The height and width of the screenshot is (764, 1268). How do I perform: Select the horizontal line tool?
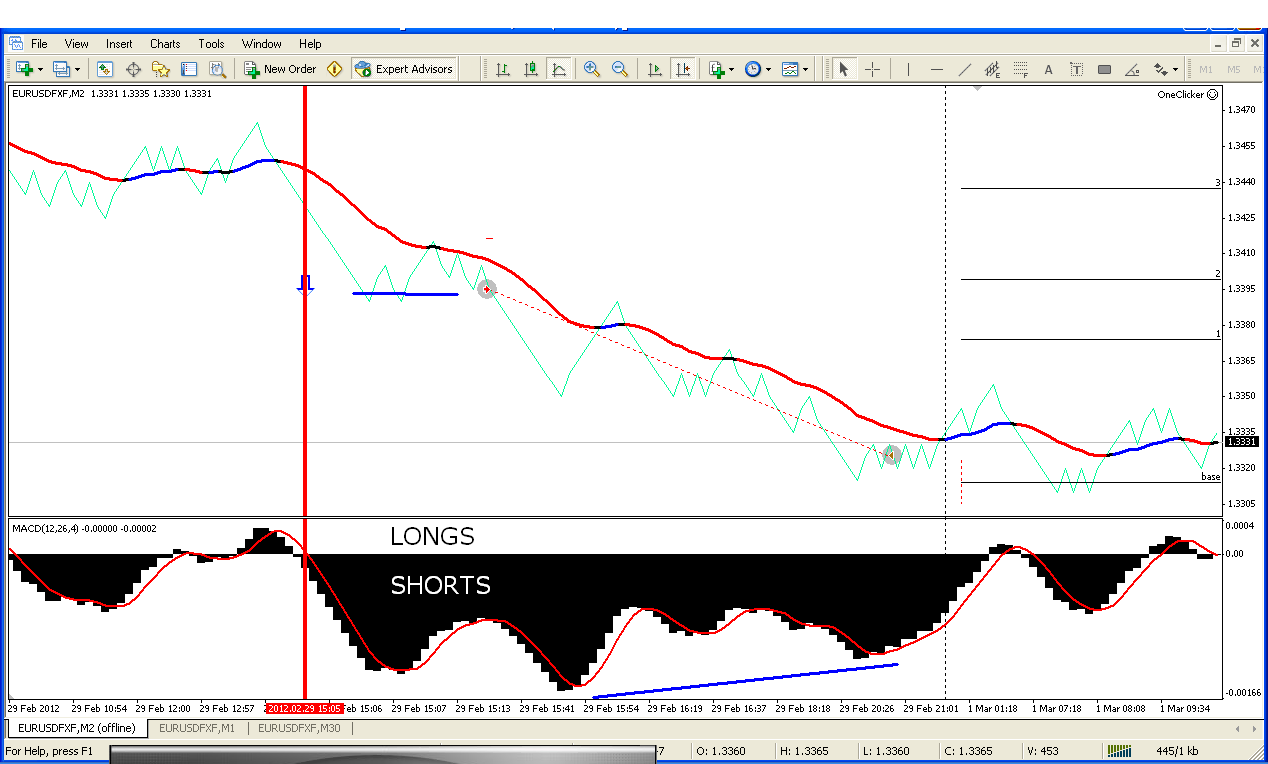pos(937,69)
